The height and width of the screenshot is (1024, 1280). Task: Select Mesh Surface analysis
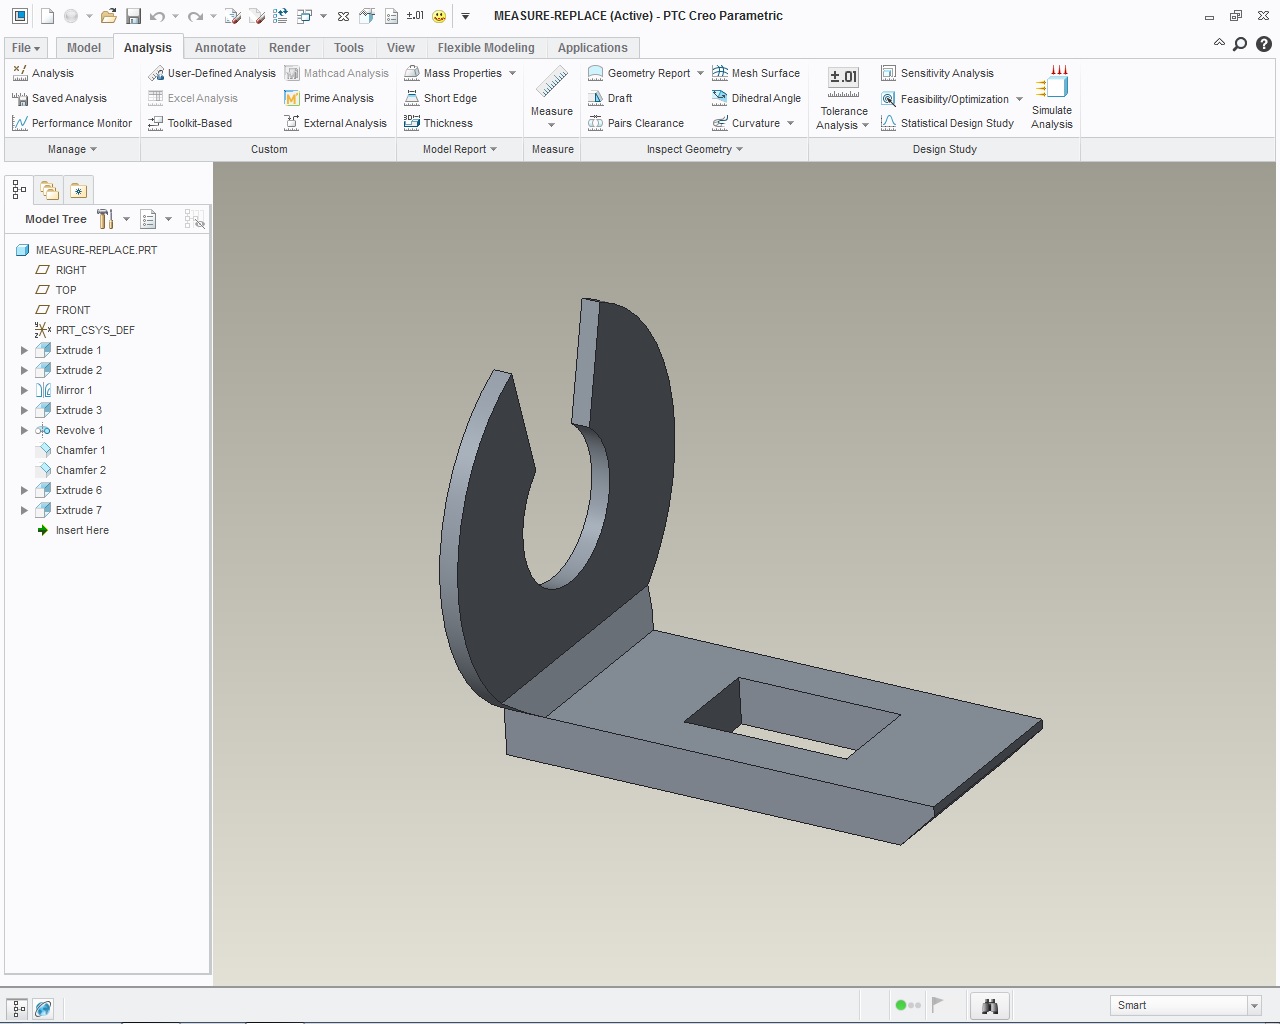coord(756,73)
